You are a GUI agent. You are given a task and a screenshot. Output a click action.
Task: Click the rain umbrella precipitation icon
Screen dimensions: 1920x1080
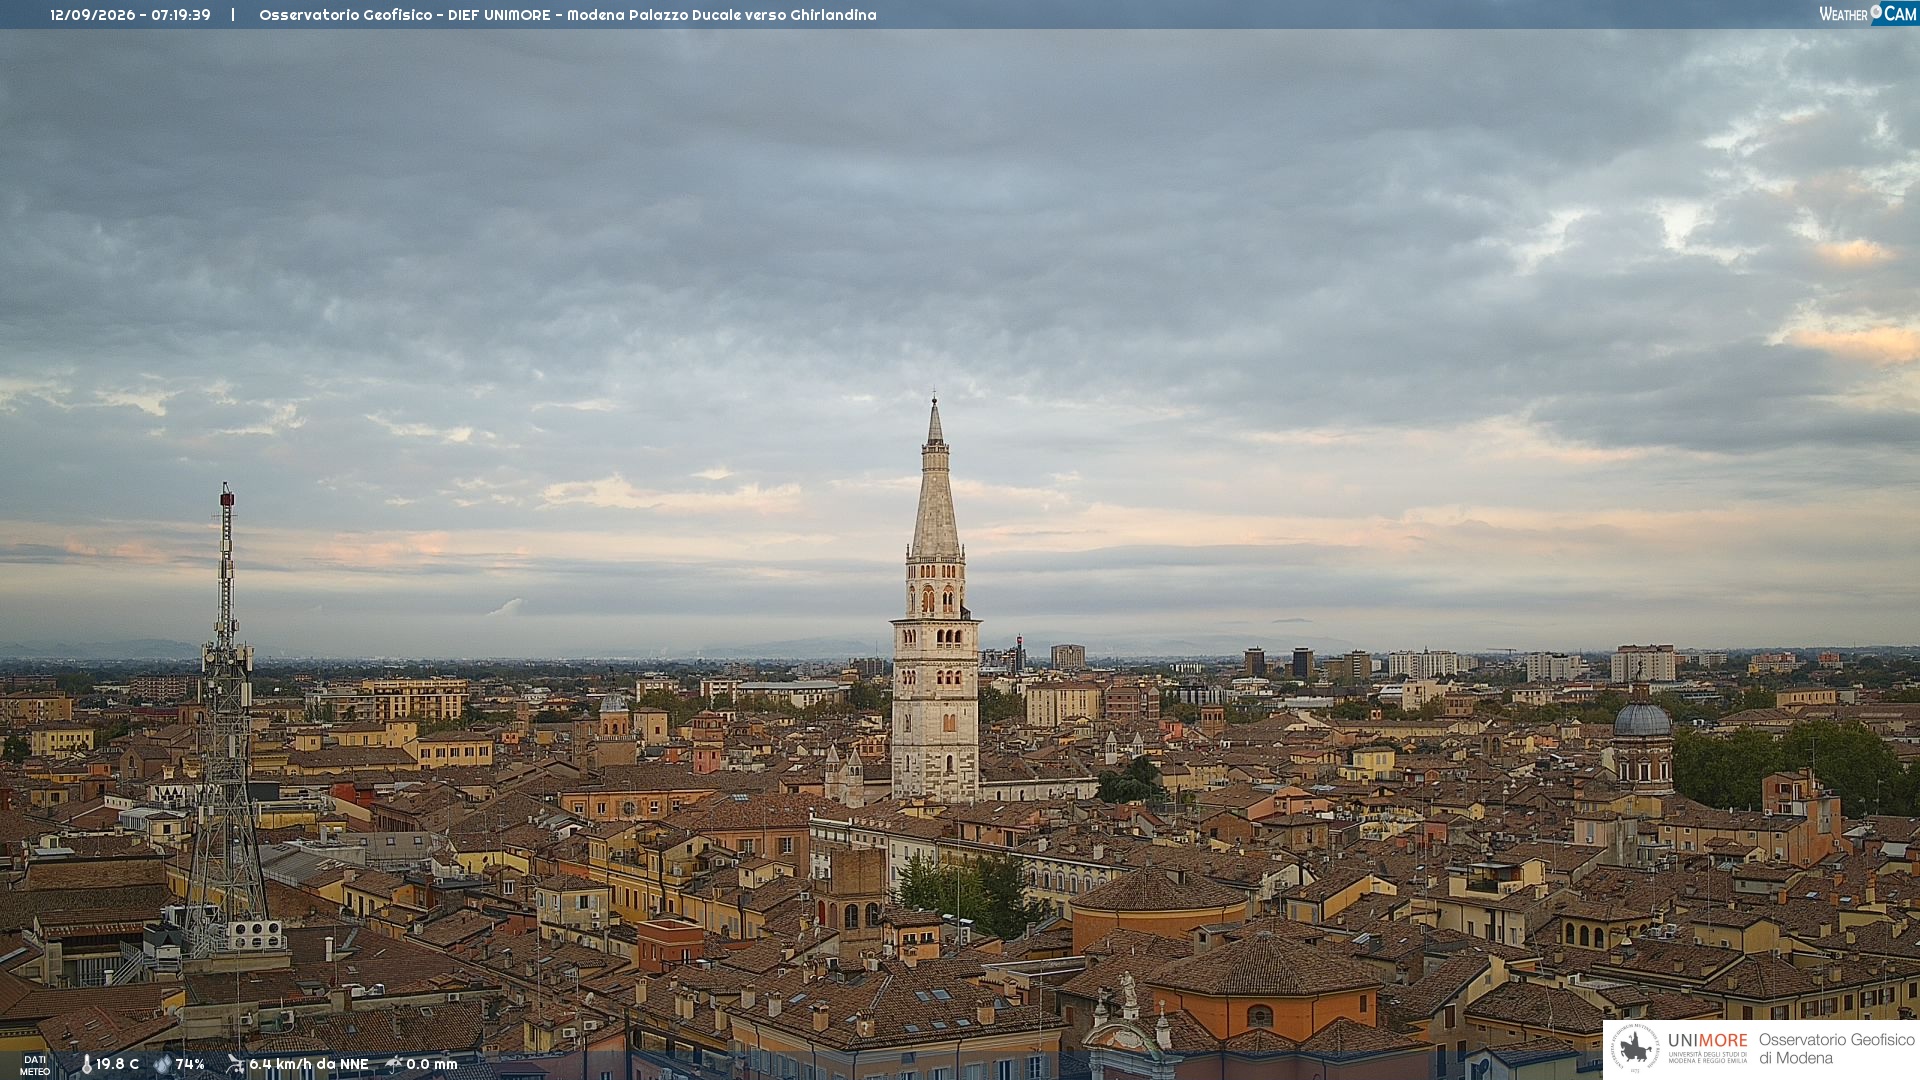(394, 1064)
